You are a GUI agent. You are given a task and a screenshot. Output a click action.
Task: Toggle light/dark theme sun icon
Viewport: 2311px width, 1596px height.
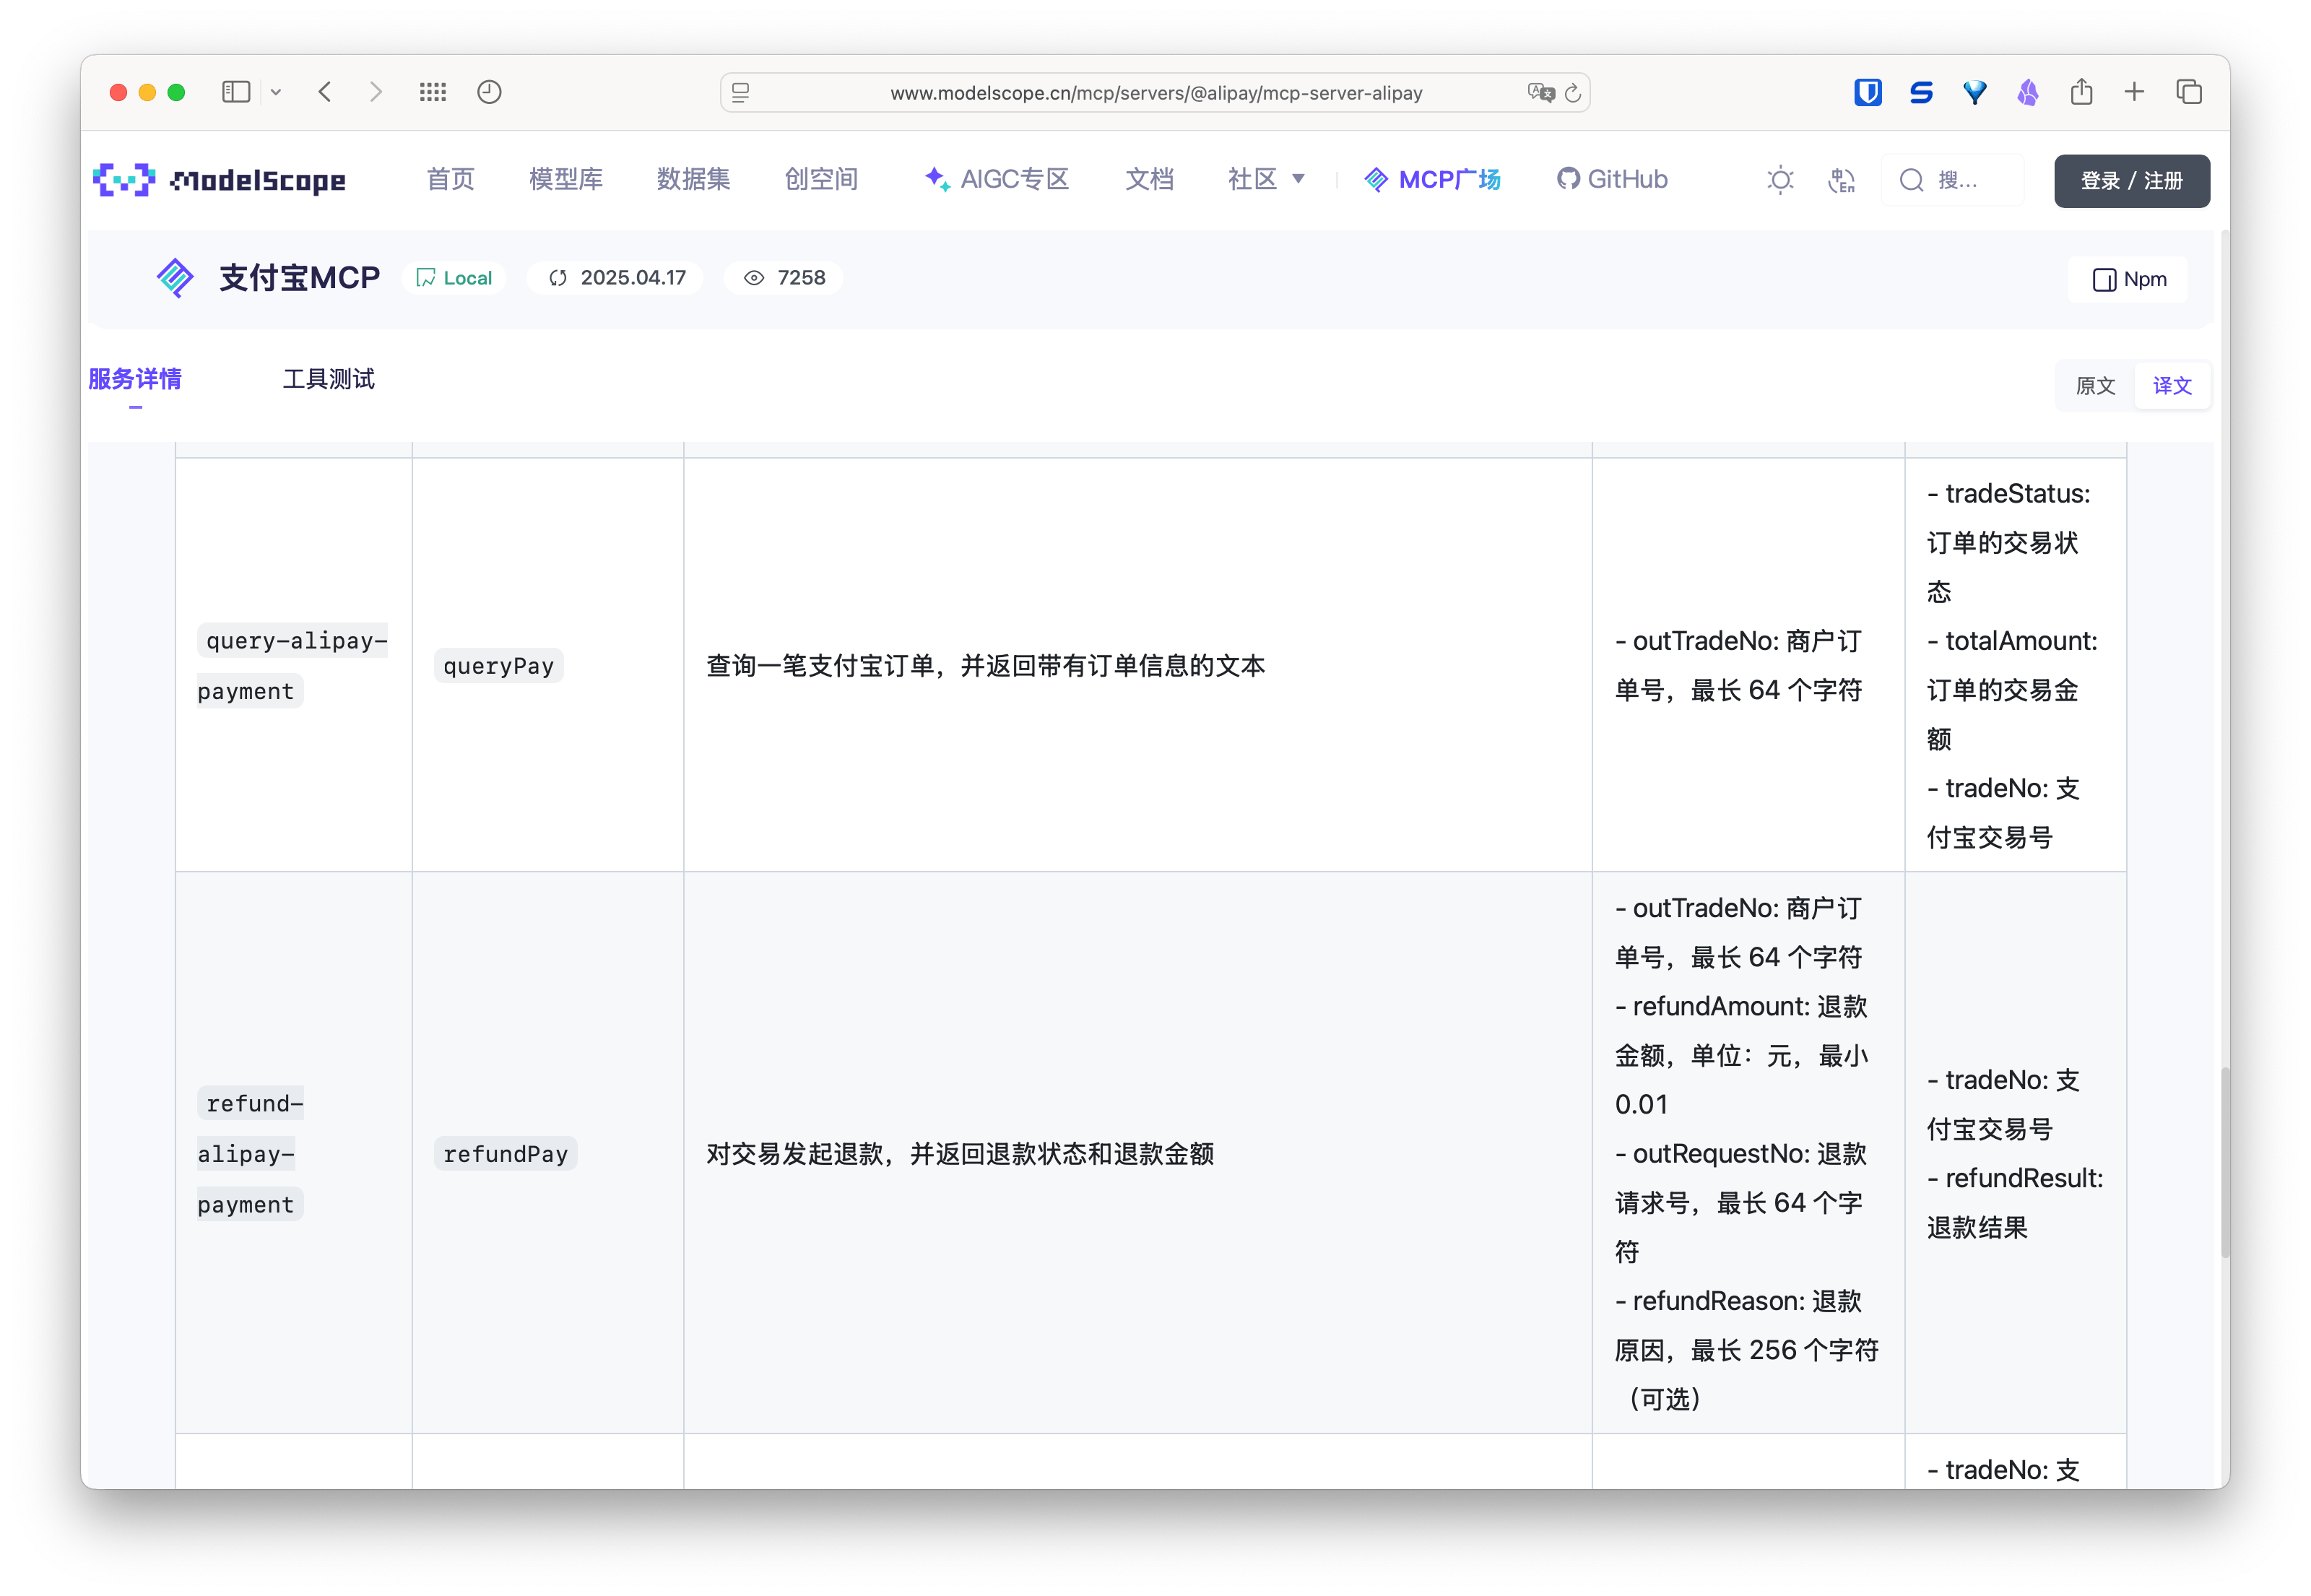pyautogui.click(x=1780, y=180)
